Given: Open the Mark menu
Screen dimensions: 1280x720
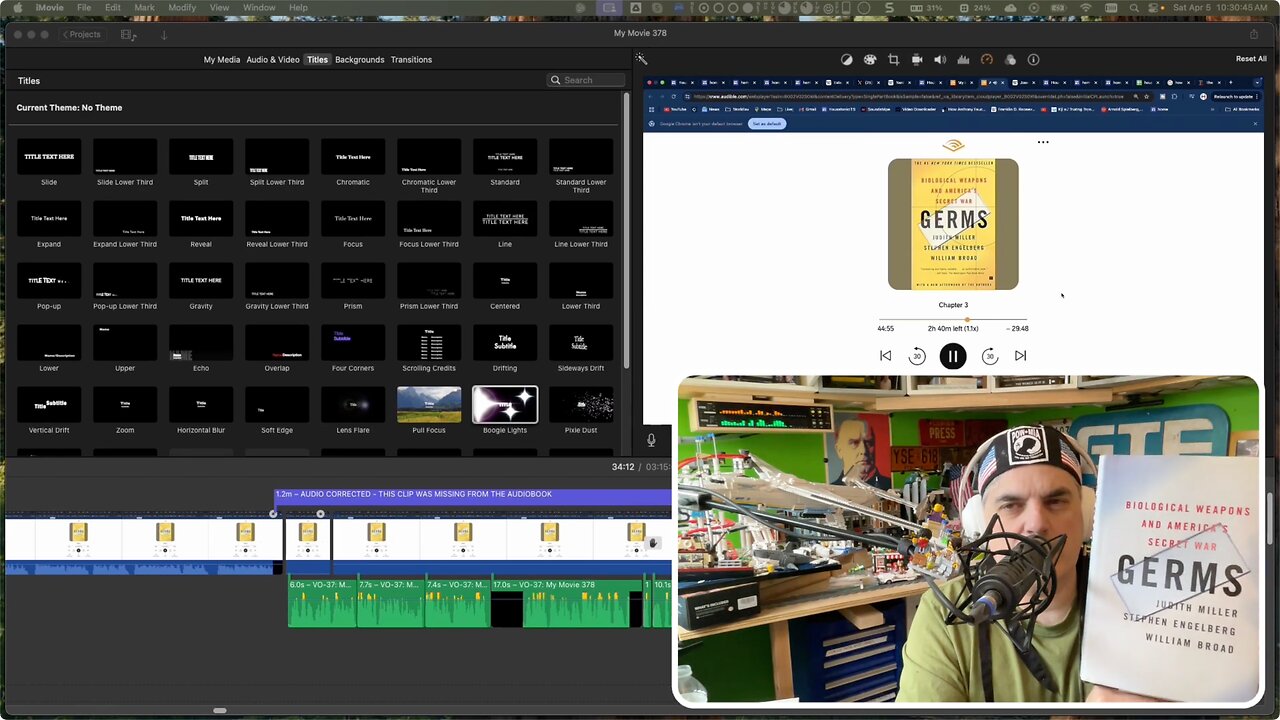Looking at the screenshot, I should [144, 8].
